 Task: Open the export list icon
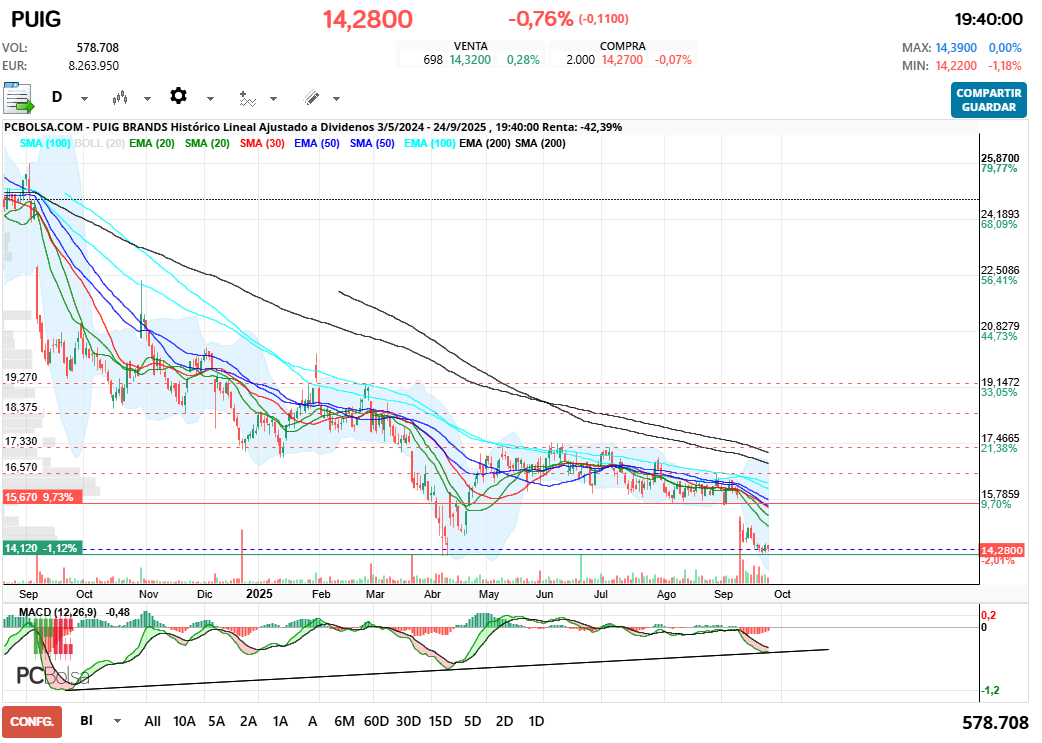[19, 98]
